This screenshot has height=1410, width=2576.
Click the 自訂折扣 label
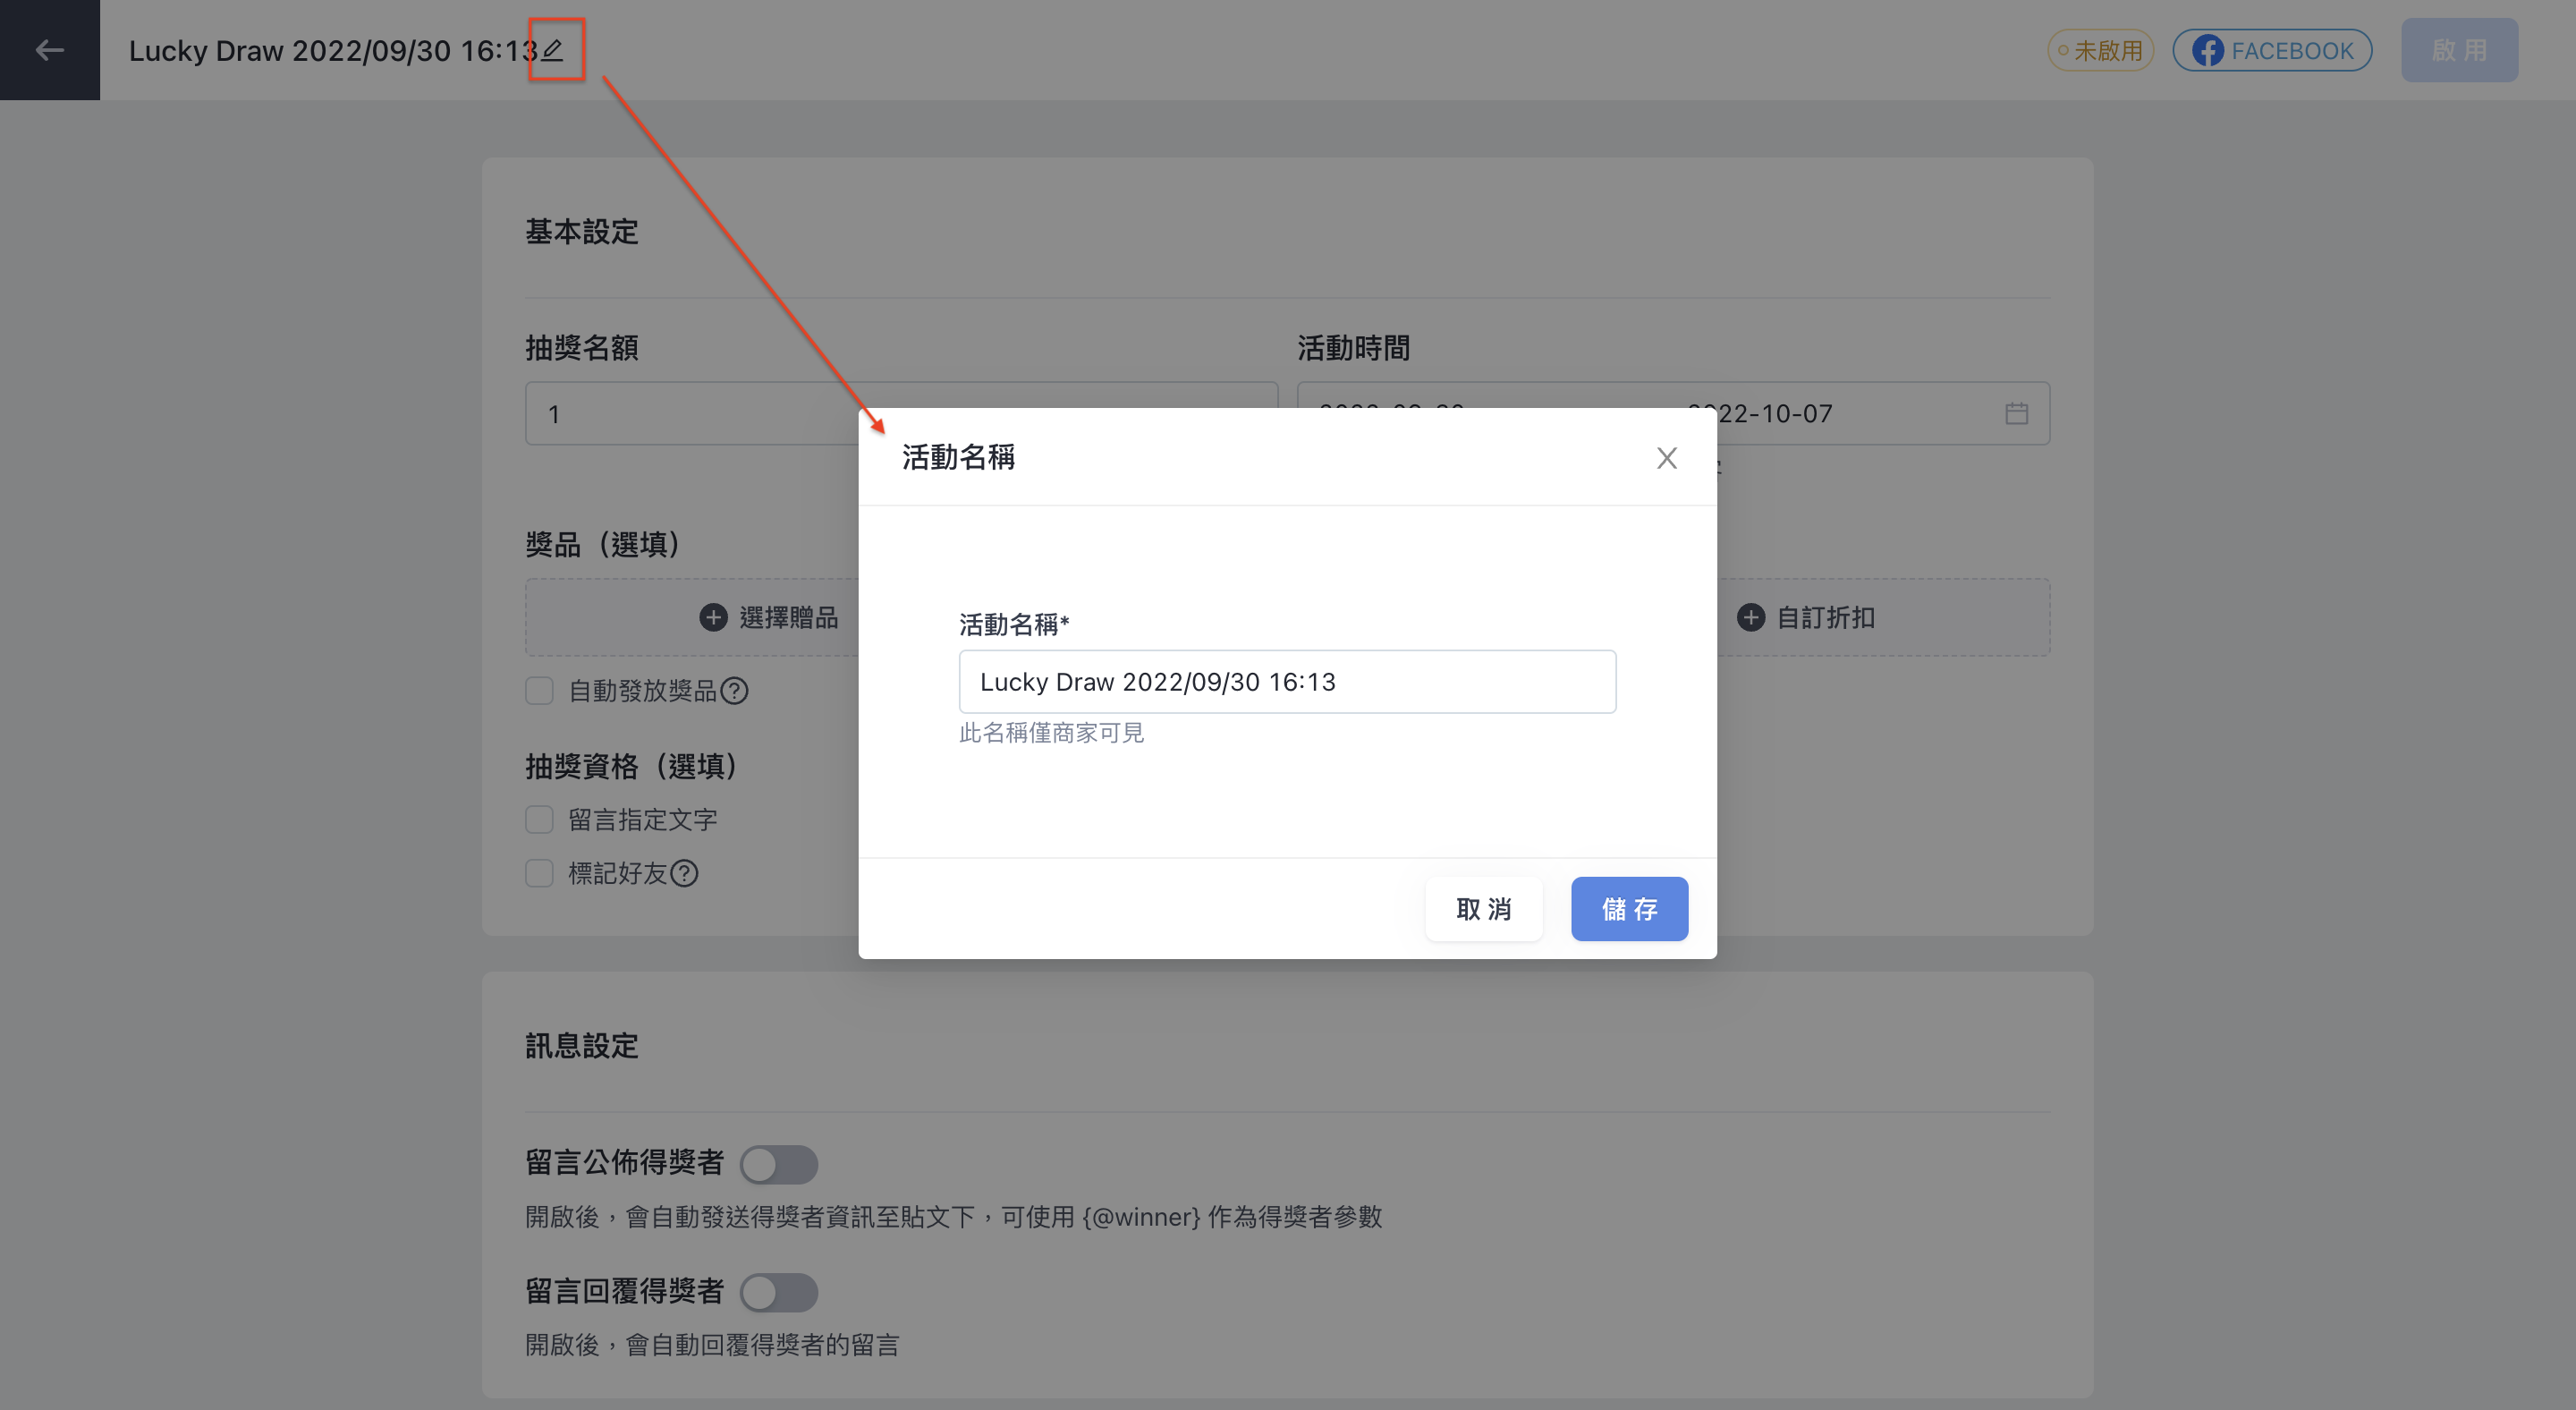(x=1826, y=617)
